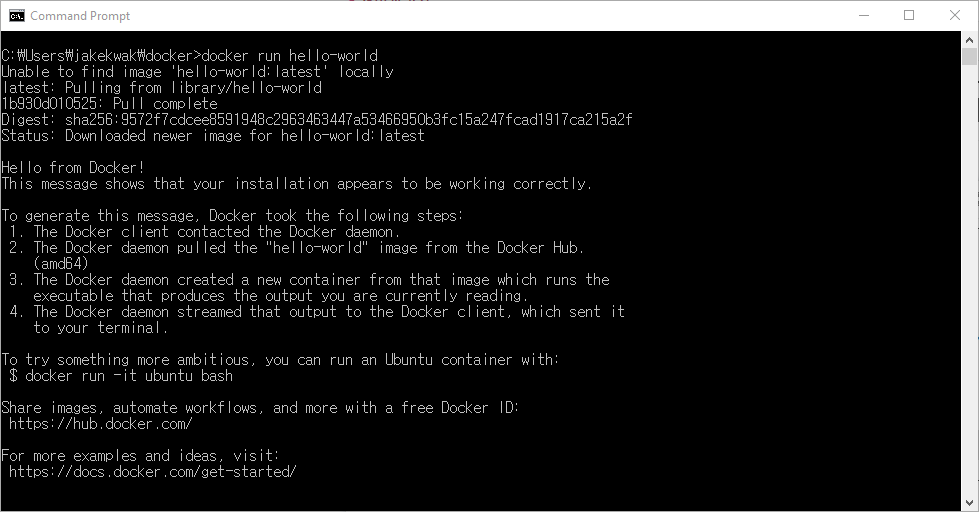
Task: Minimize the Command Prompt window
Action: (x=863, y=15)
